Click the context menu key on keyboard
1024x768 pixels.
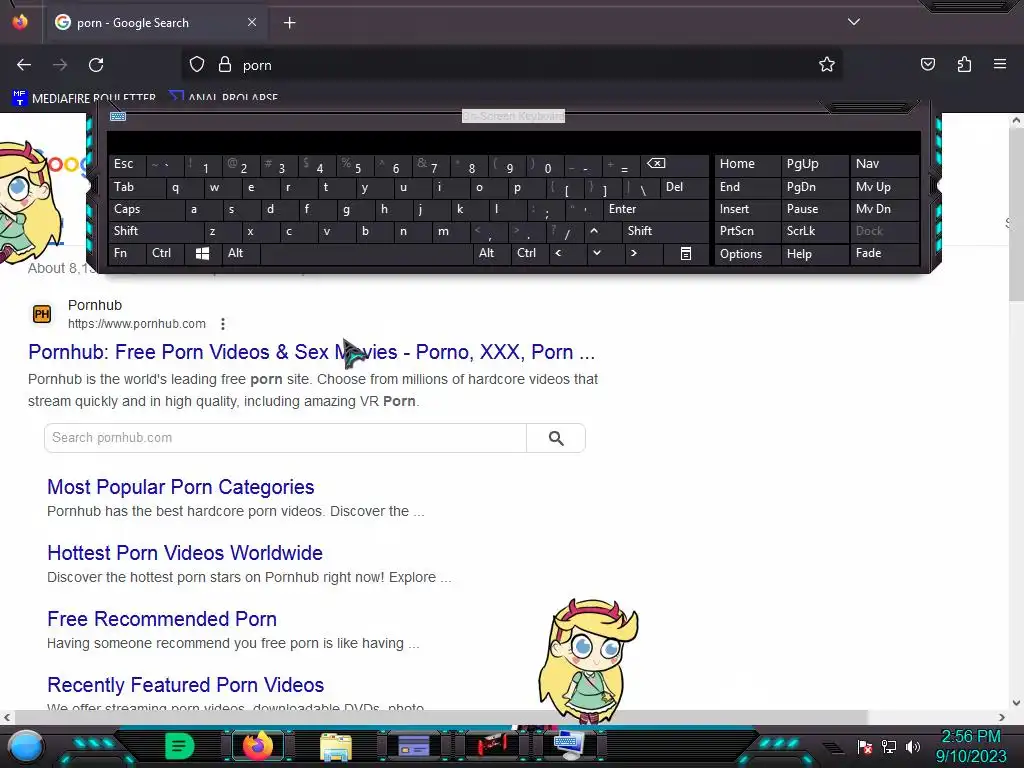pyautogui.click(x=686, y=254)
